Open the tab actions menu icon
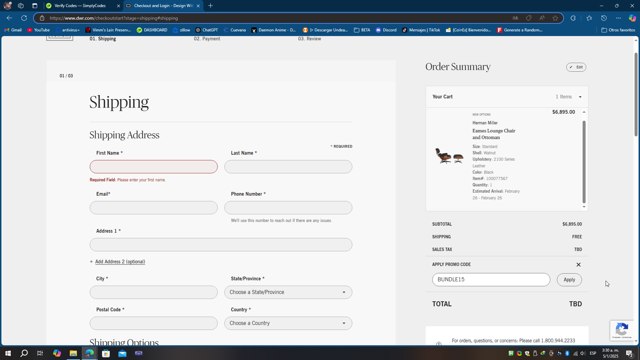This screenshot has height=360, width=640. [35, 6]
